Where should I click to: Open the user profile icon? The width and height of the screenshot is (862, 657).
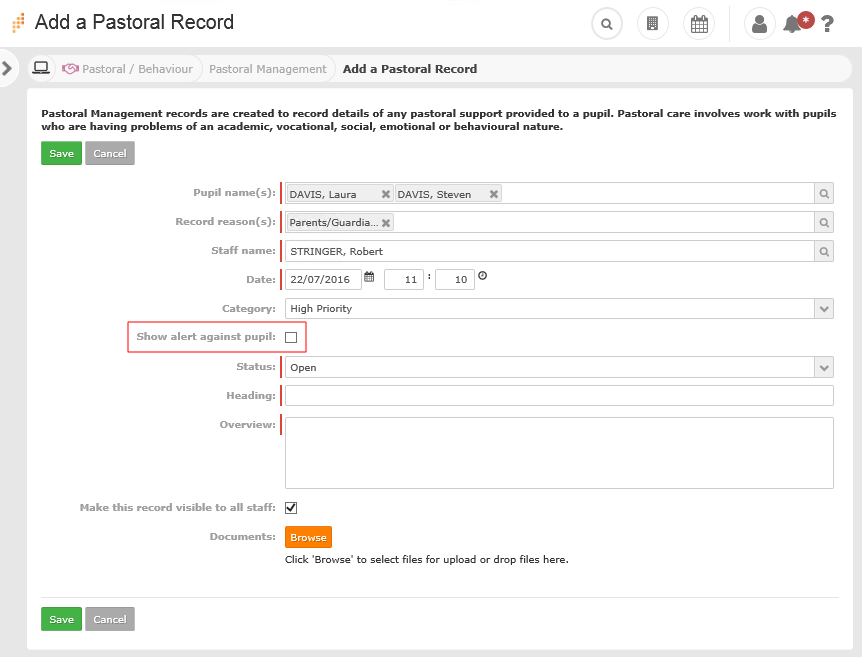(759, 24)
